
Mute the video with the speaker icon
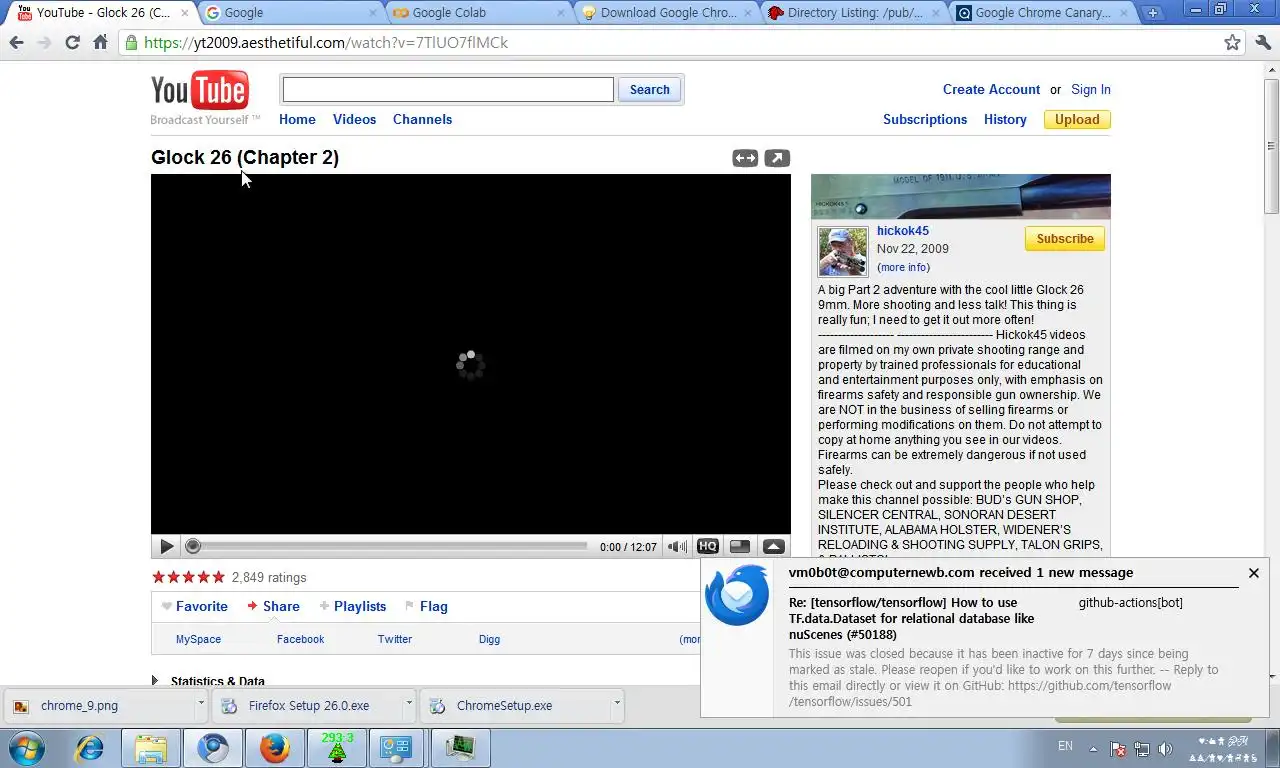(677, 546)
